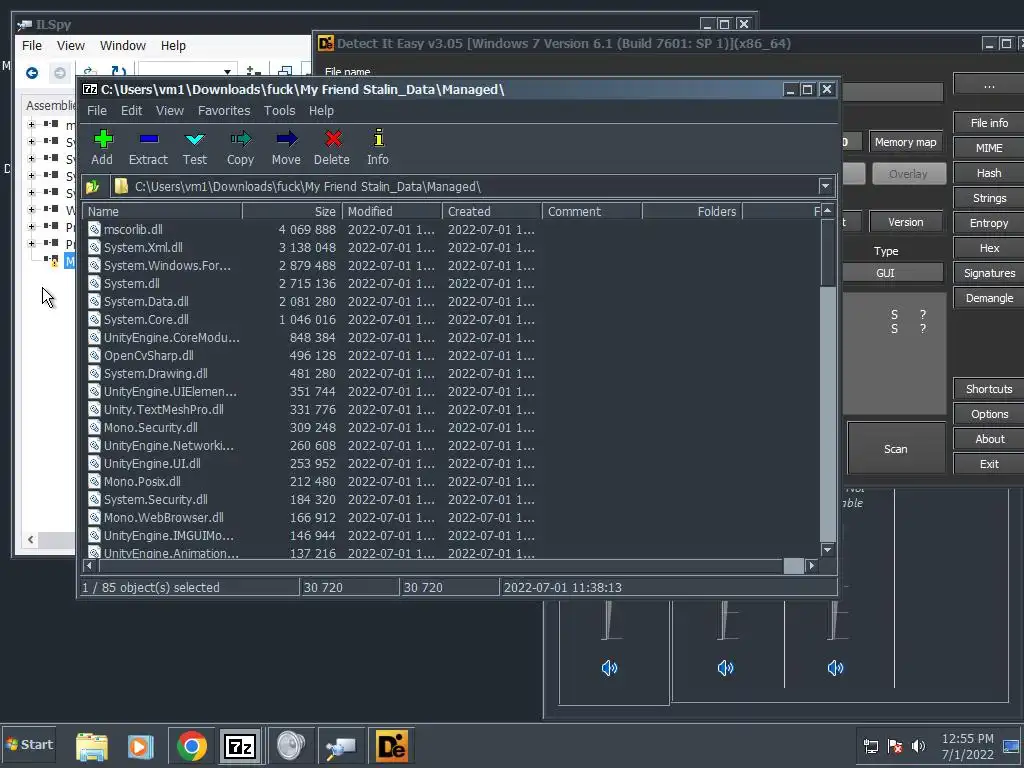
Task: Click the Hash button in Detect It Easy
Action: (989, 173)
